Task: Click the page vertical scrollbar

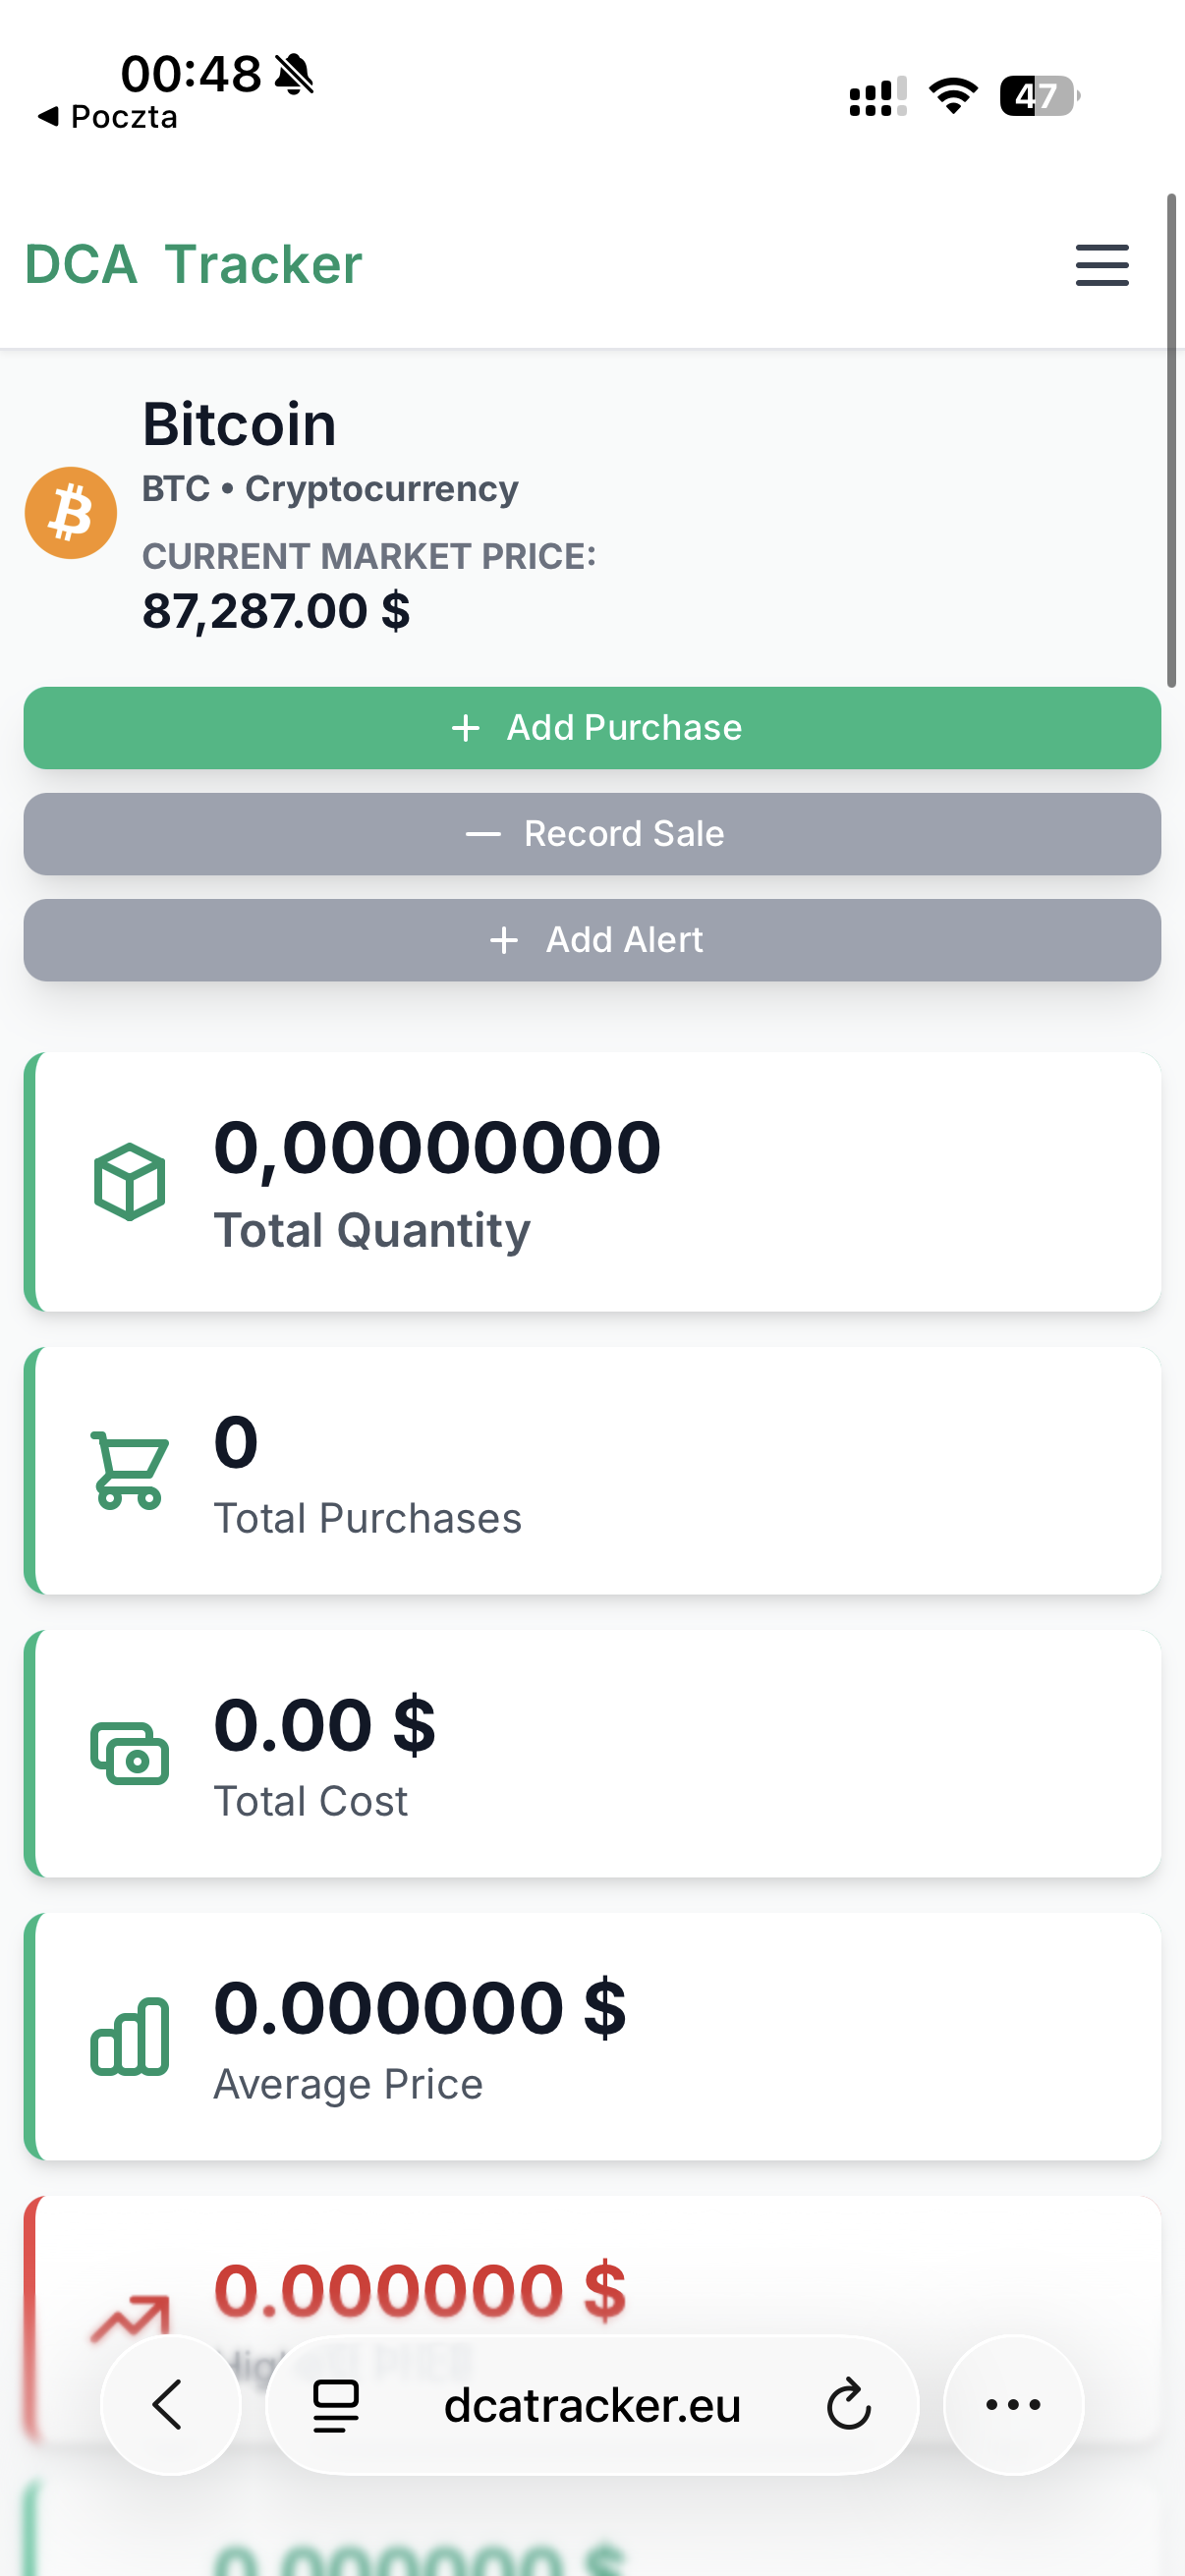Action: click(x=1171, y=440)
